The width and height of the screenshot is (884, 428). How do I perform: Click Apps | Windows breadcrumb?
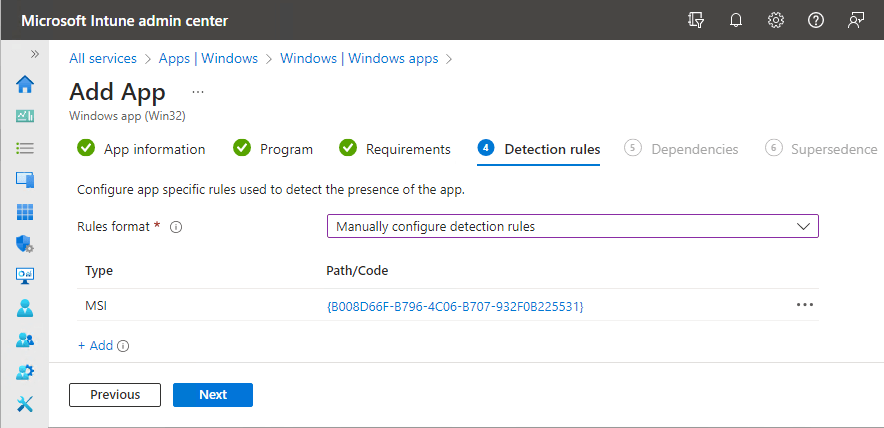coord(208,59)
